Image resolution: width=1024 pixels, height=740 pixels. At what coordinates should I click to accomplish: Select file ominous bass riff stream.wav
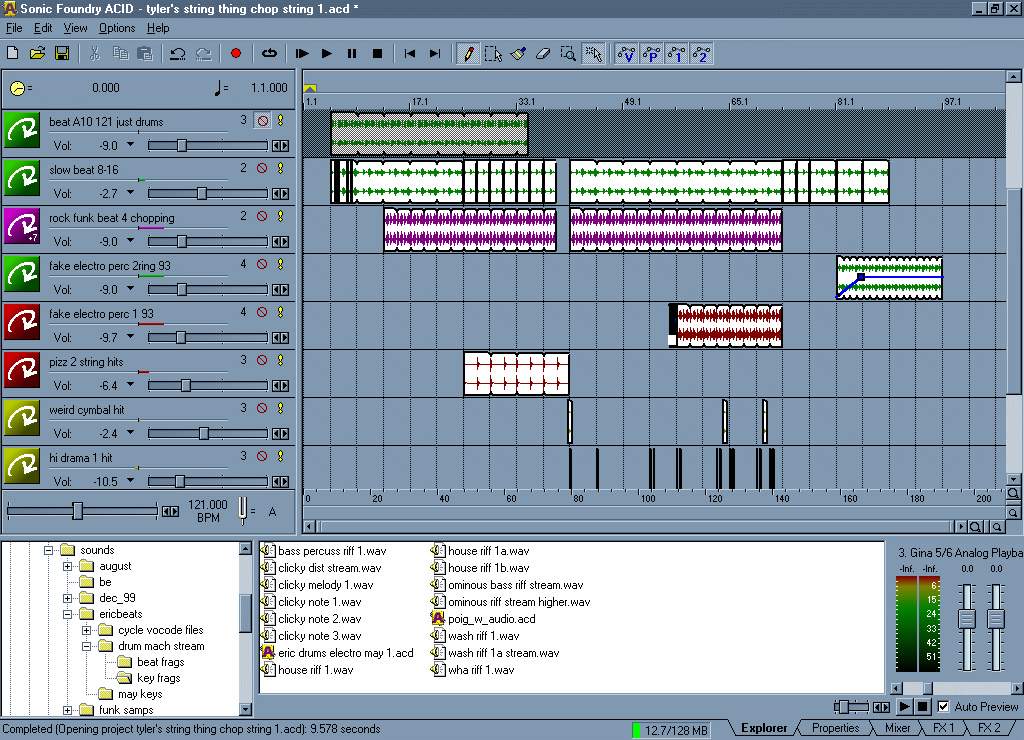coord(515,585)
